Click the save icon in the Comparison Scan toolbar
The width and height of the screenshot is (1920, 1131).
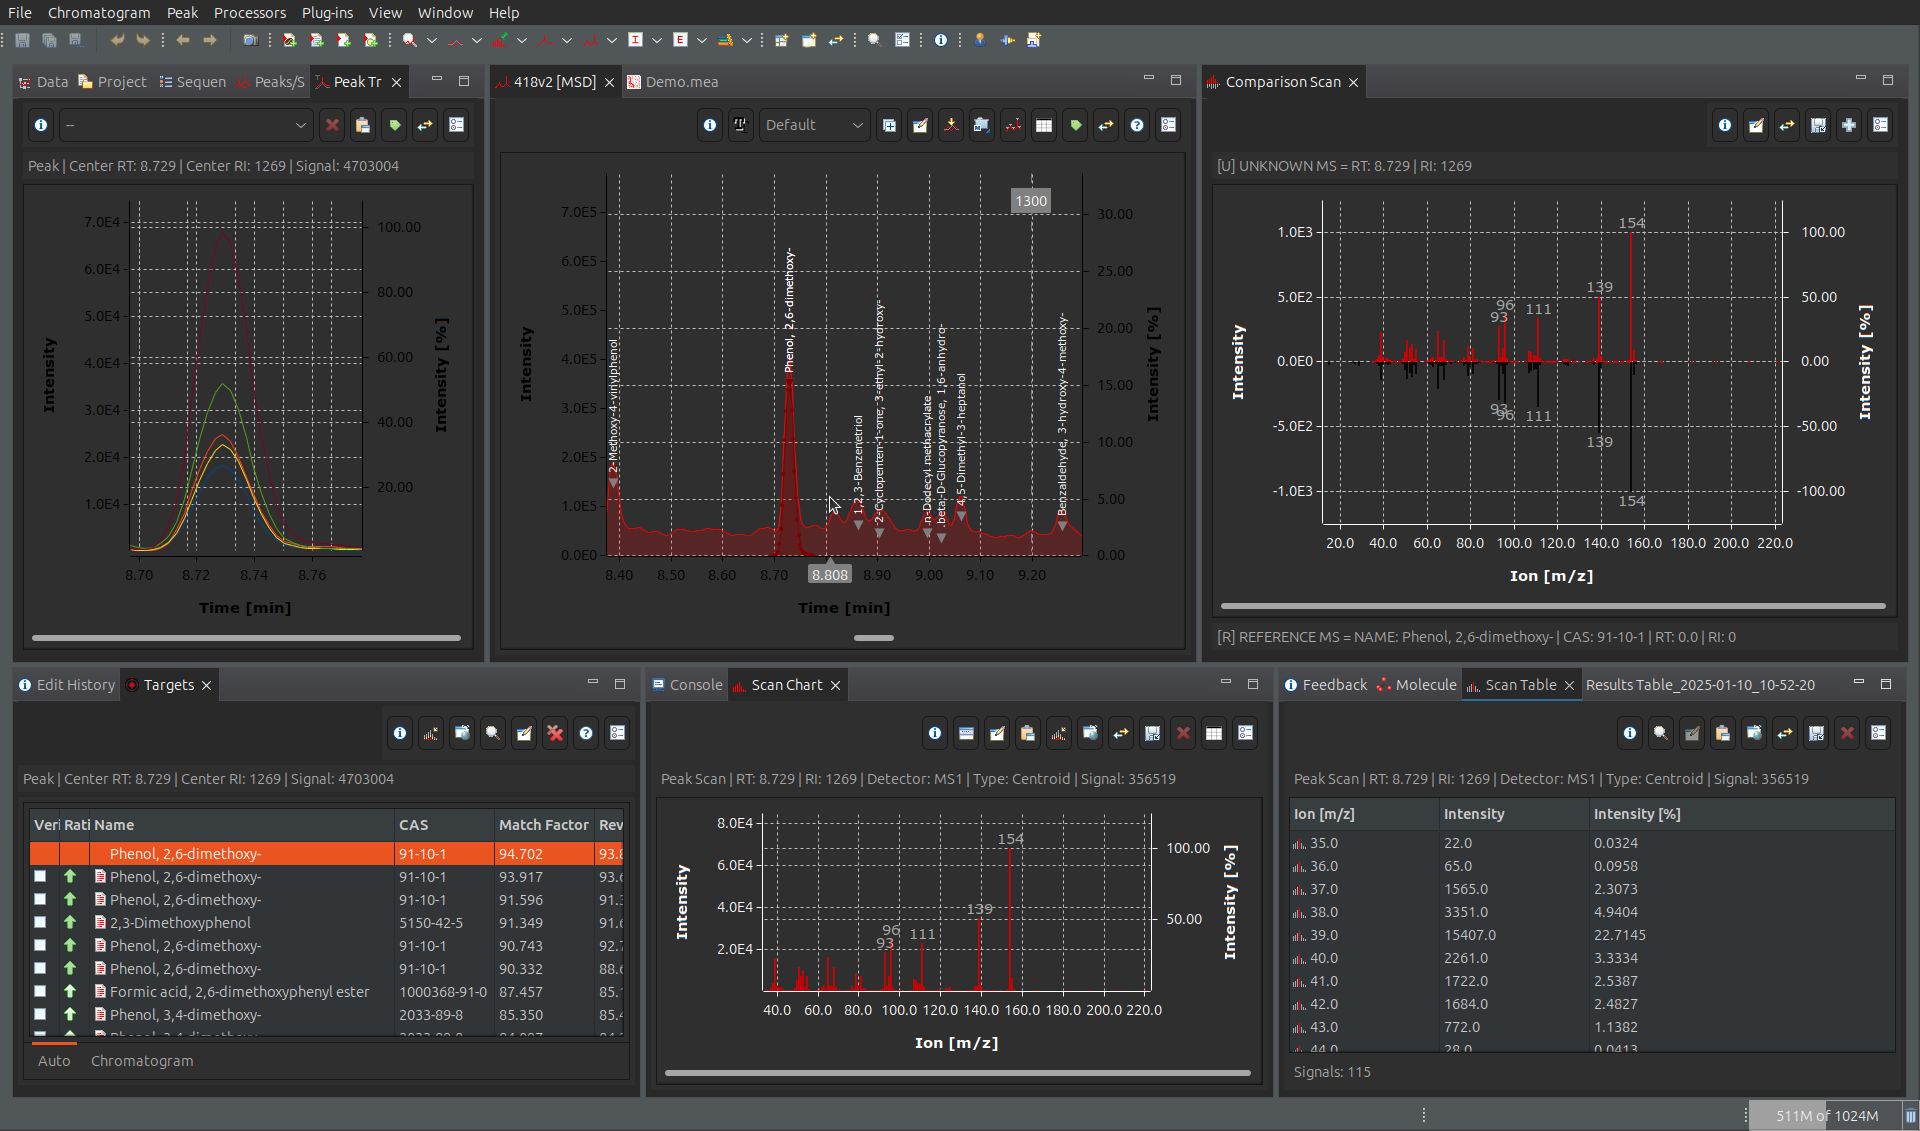click(x=1818, y=125)
